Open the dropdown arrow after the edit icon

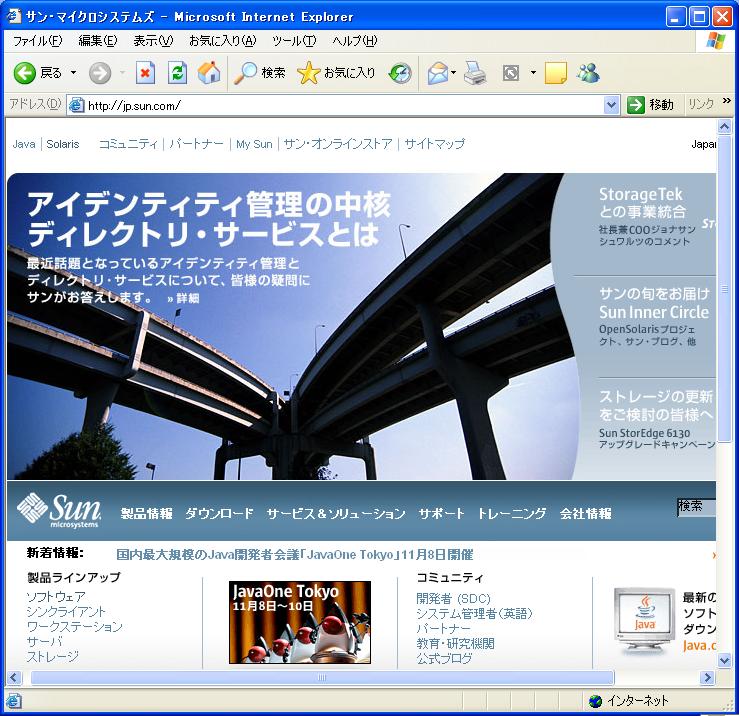click(x=533, y=73)
